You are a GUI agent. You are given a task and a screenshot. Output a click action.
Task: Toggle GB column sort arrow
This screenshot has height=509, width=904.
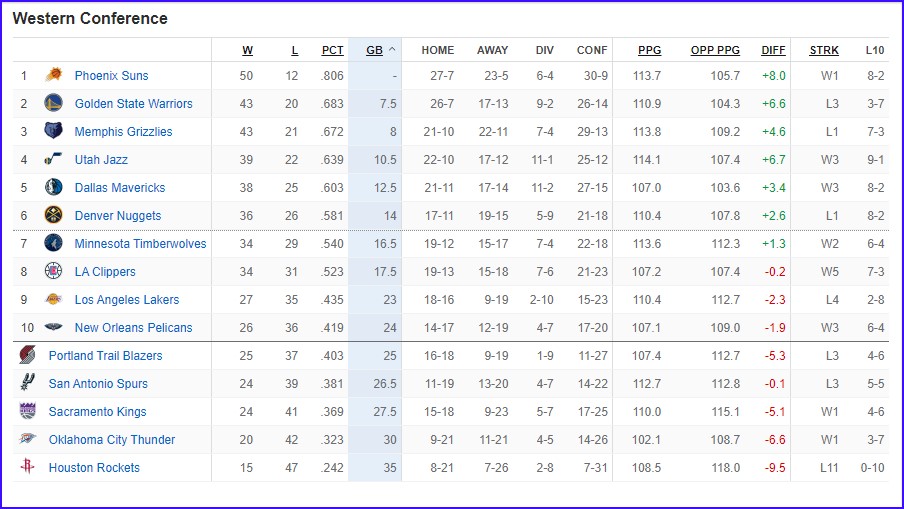pyautogui.click(x=392, y=50)
